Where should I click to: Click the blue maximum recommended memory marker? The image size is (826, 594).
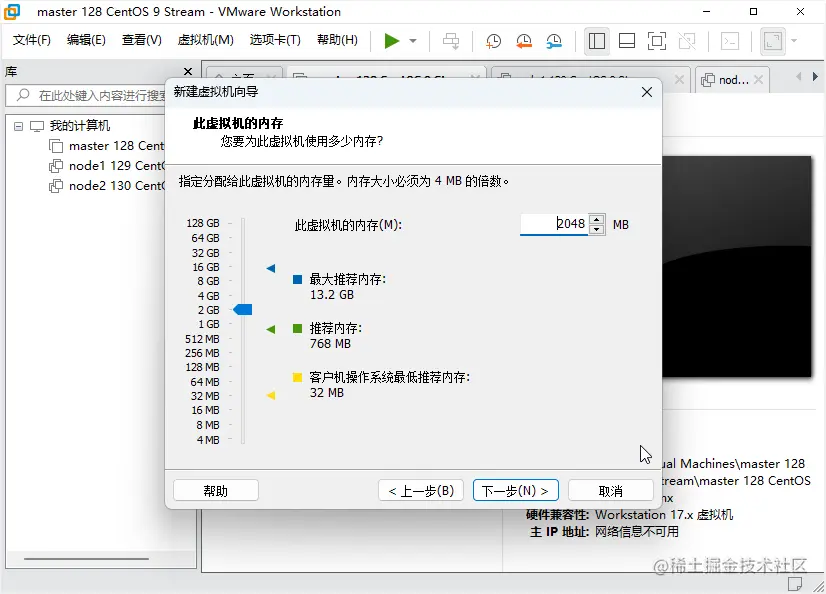(271, 269)
